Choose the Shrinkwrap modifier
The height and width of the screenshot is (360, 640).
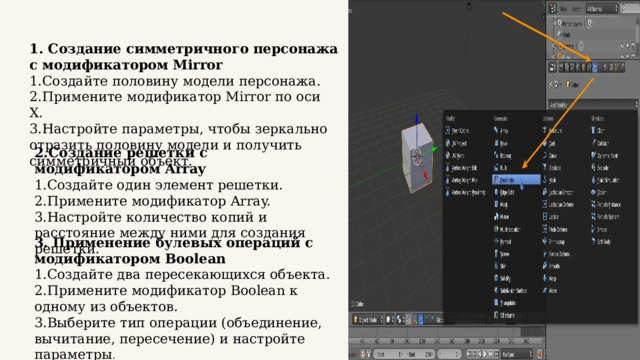point(553,242)
